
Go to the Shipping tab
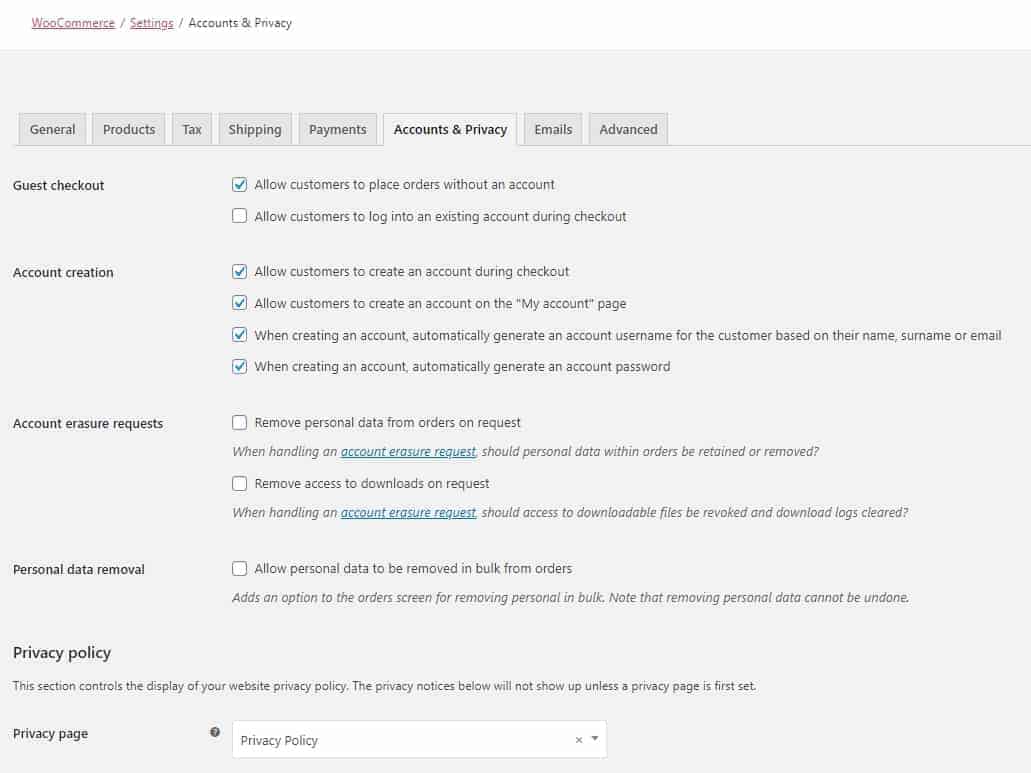[x=255, y=129]
